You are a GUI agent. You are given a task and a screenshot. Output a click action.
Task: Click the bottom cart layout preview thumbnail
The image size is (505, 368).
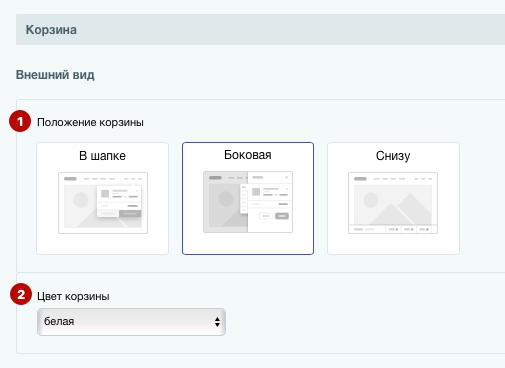click(393, 203)
